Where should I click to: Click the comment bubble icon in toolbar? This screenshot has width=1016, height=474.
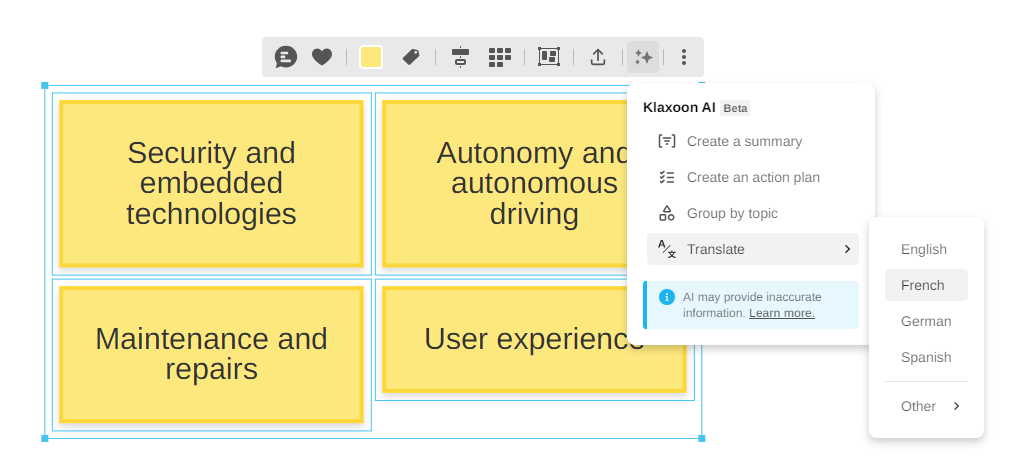coord(286,57)
